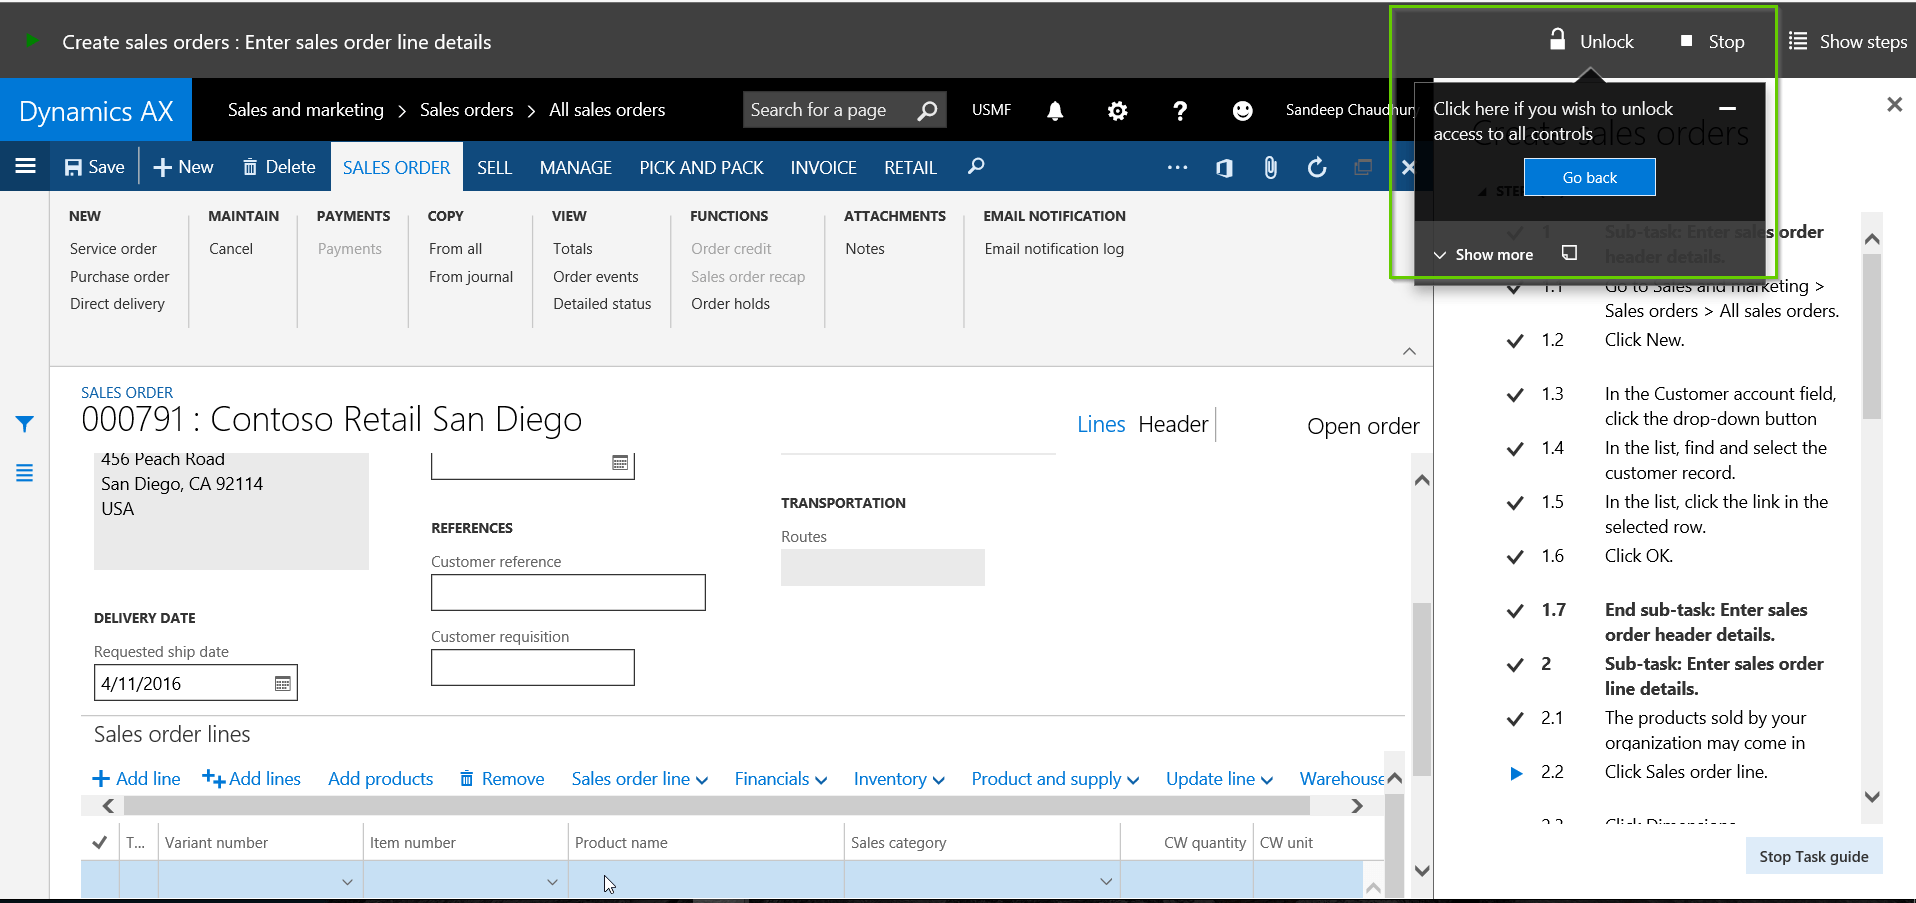
Task: Click the help question mark icon
Action: [1180, 110]
